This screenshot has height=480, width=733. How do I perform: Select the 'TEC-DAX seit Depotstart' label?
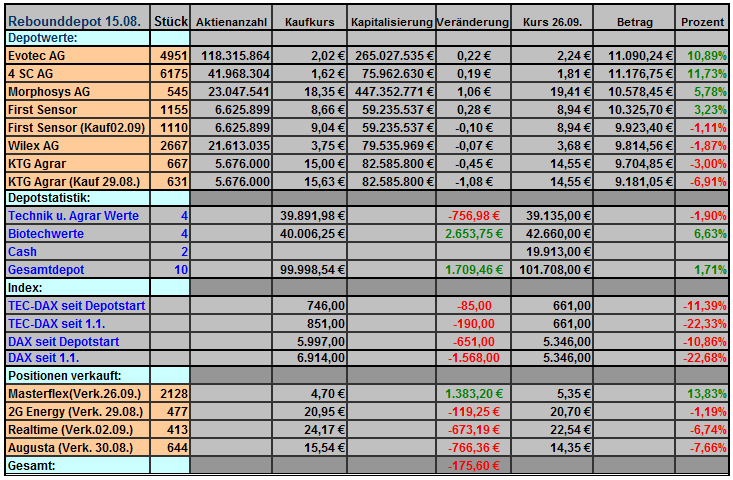tap(77, 306)
